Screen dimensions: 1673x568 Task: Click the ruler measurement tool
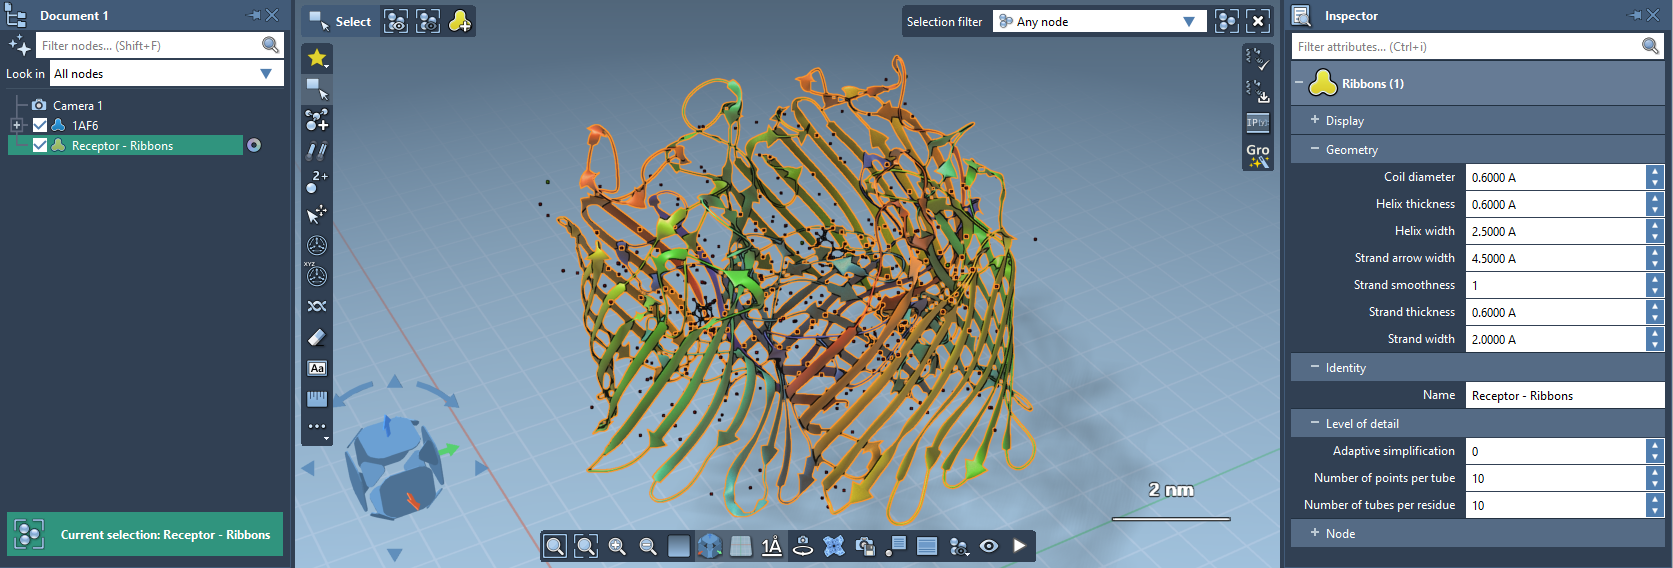coord(317,399)
